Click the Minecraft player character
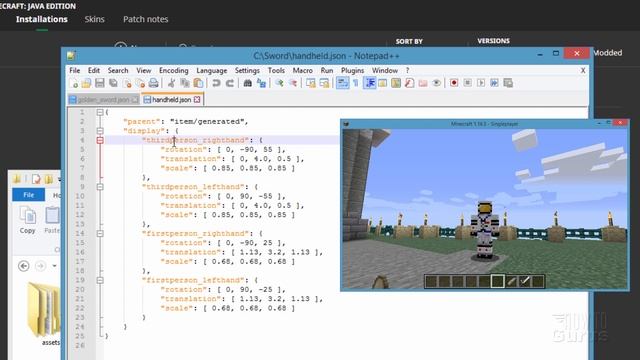Viewport: 640px width, 360px height. point(484,231)
